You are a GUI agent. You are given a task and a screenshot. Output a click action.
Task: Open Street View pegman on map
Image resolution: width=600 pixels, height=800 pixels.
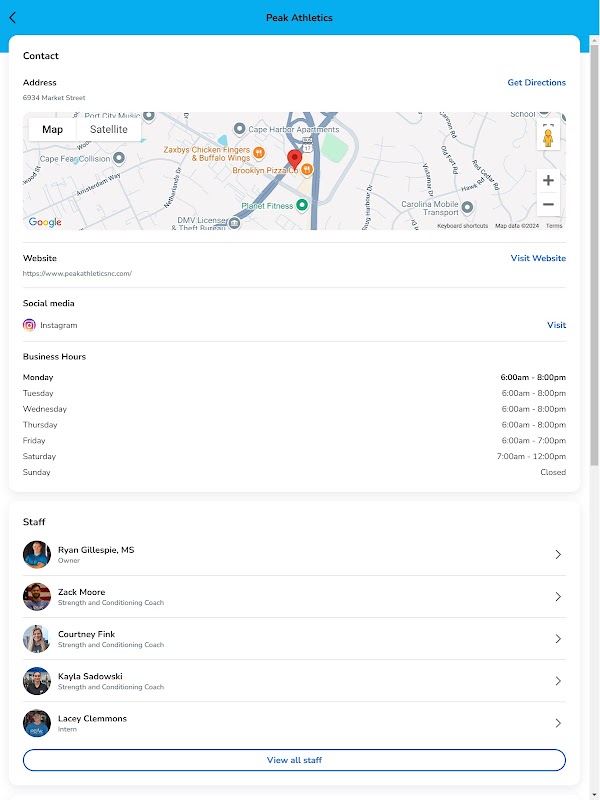548,136
